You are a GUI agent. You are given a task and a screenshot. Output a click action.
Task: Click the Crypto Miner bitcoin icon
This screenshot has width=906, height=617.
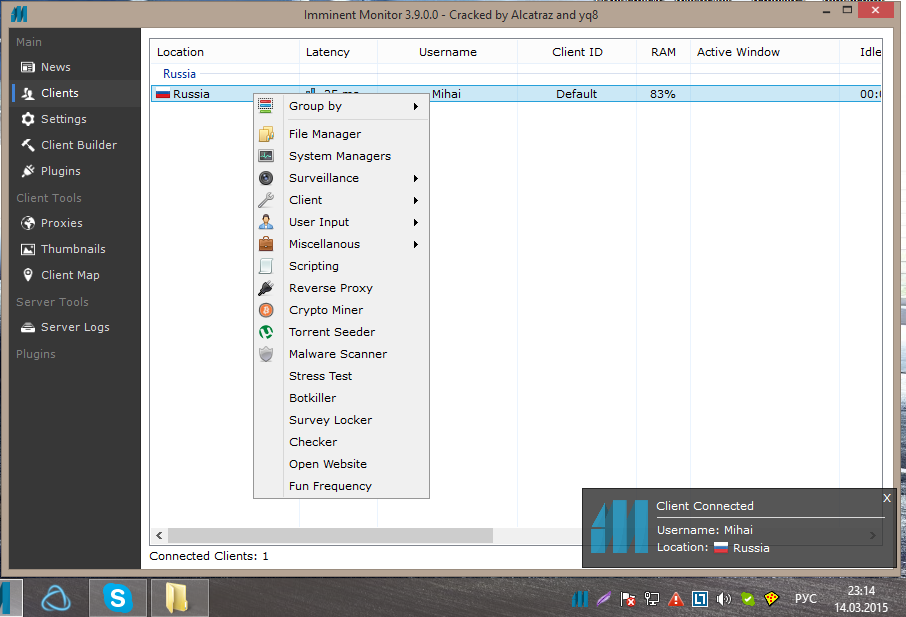(x=266, y=310)
